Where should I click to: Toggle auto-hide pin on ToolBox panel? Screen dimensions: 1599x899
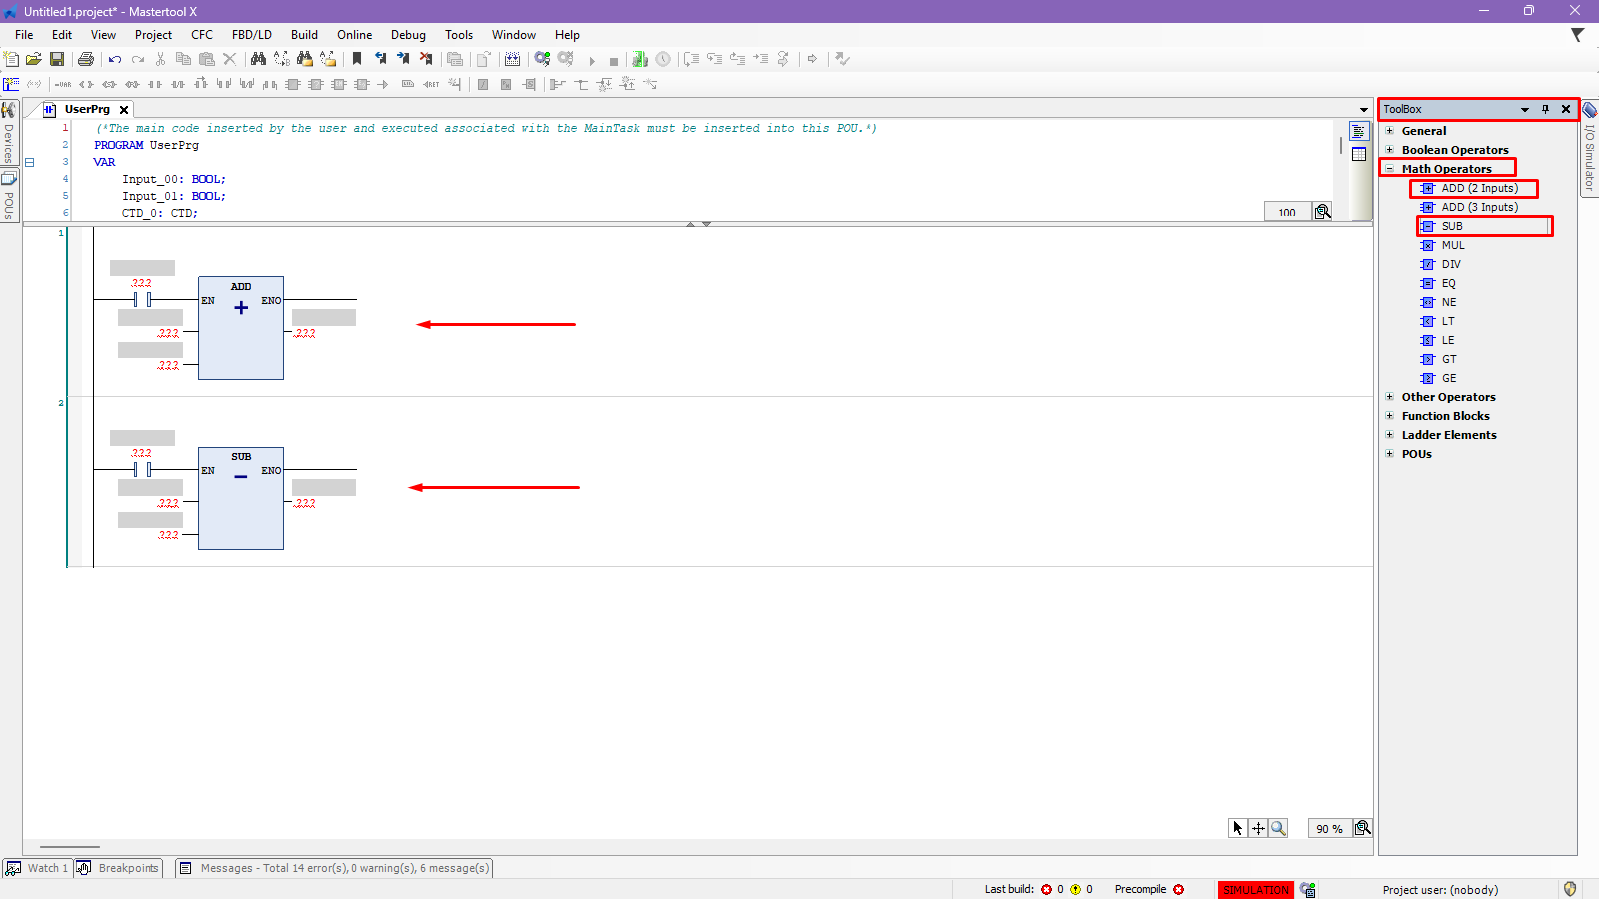pyautogui.click(x=1545, y=109)
